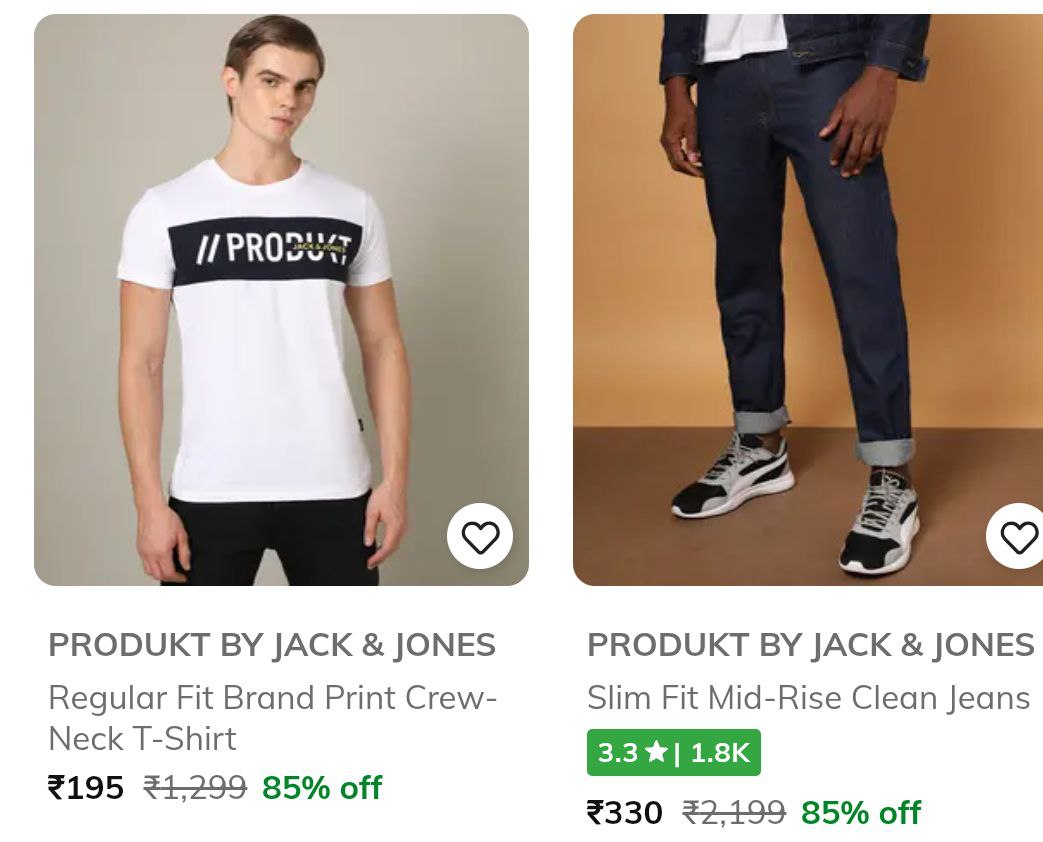
Task: Tap the rupee symbol before 330
Action: pos(594,812)
